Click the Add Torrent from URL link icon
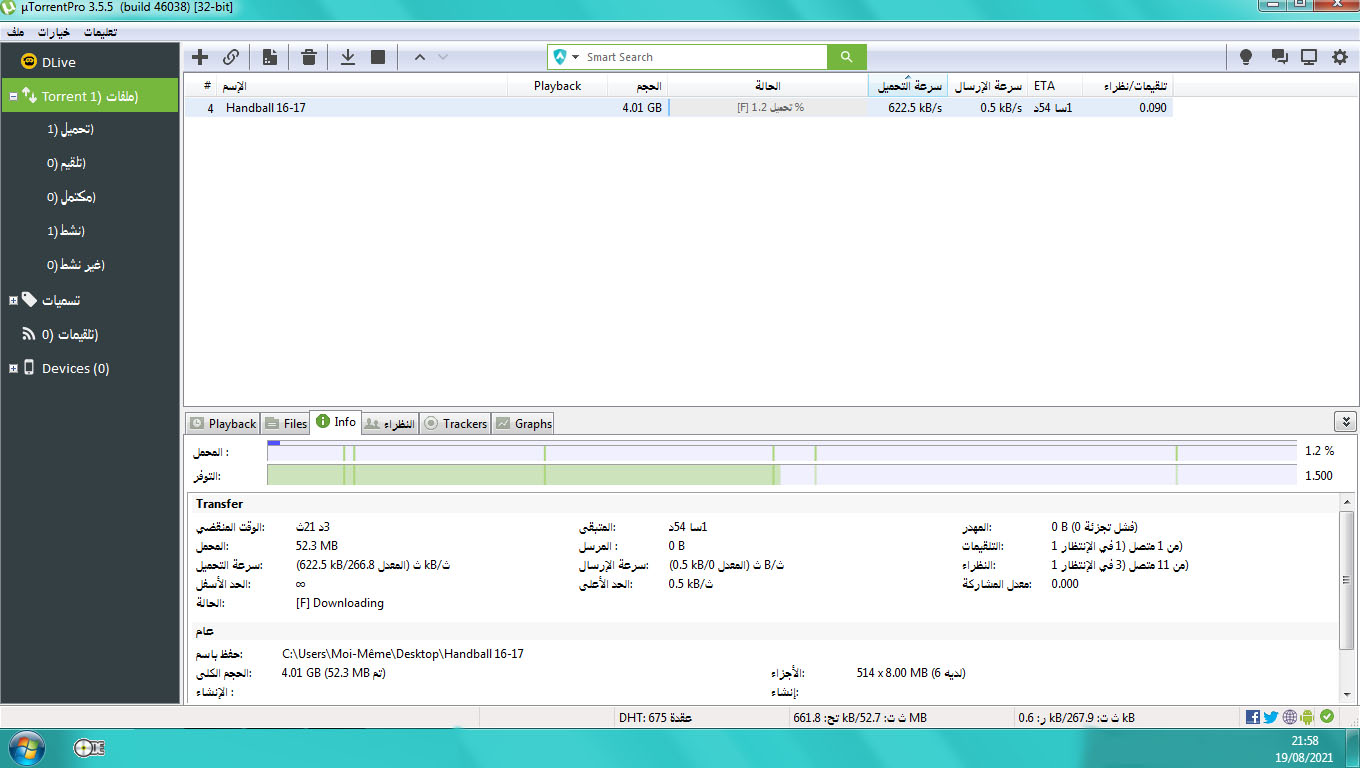Viewport: 1360px width, 768px height. (x=231, y=57)
